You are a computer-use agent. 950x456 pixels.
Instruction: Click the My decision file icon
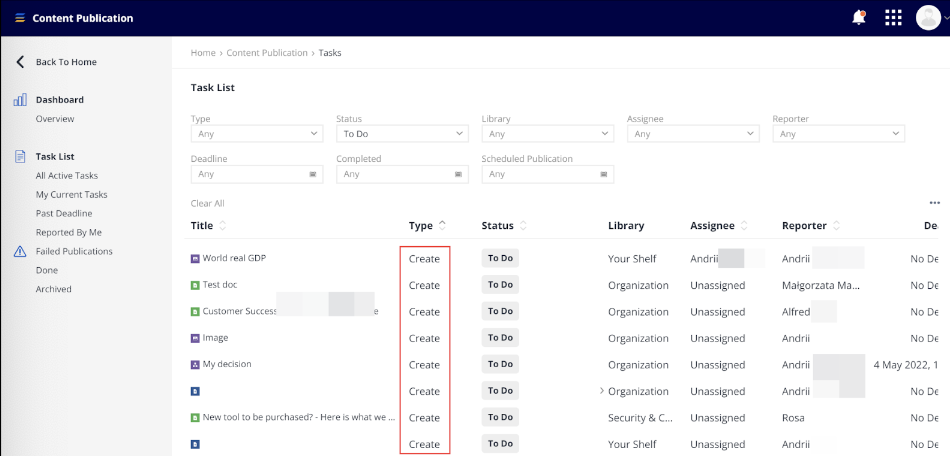[195, 365]
